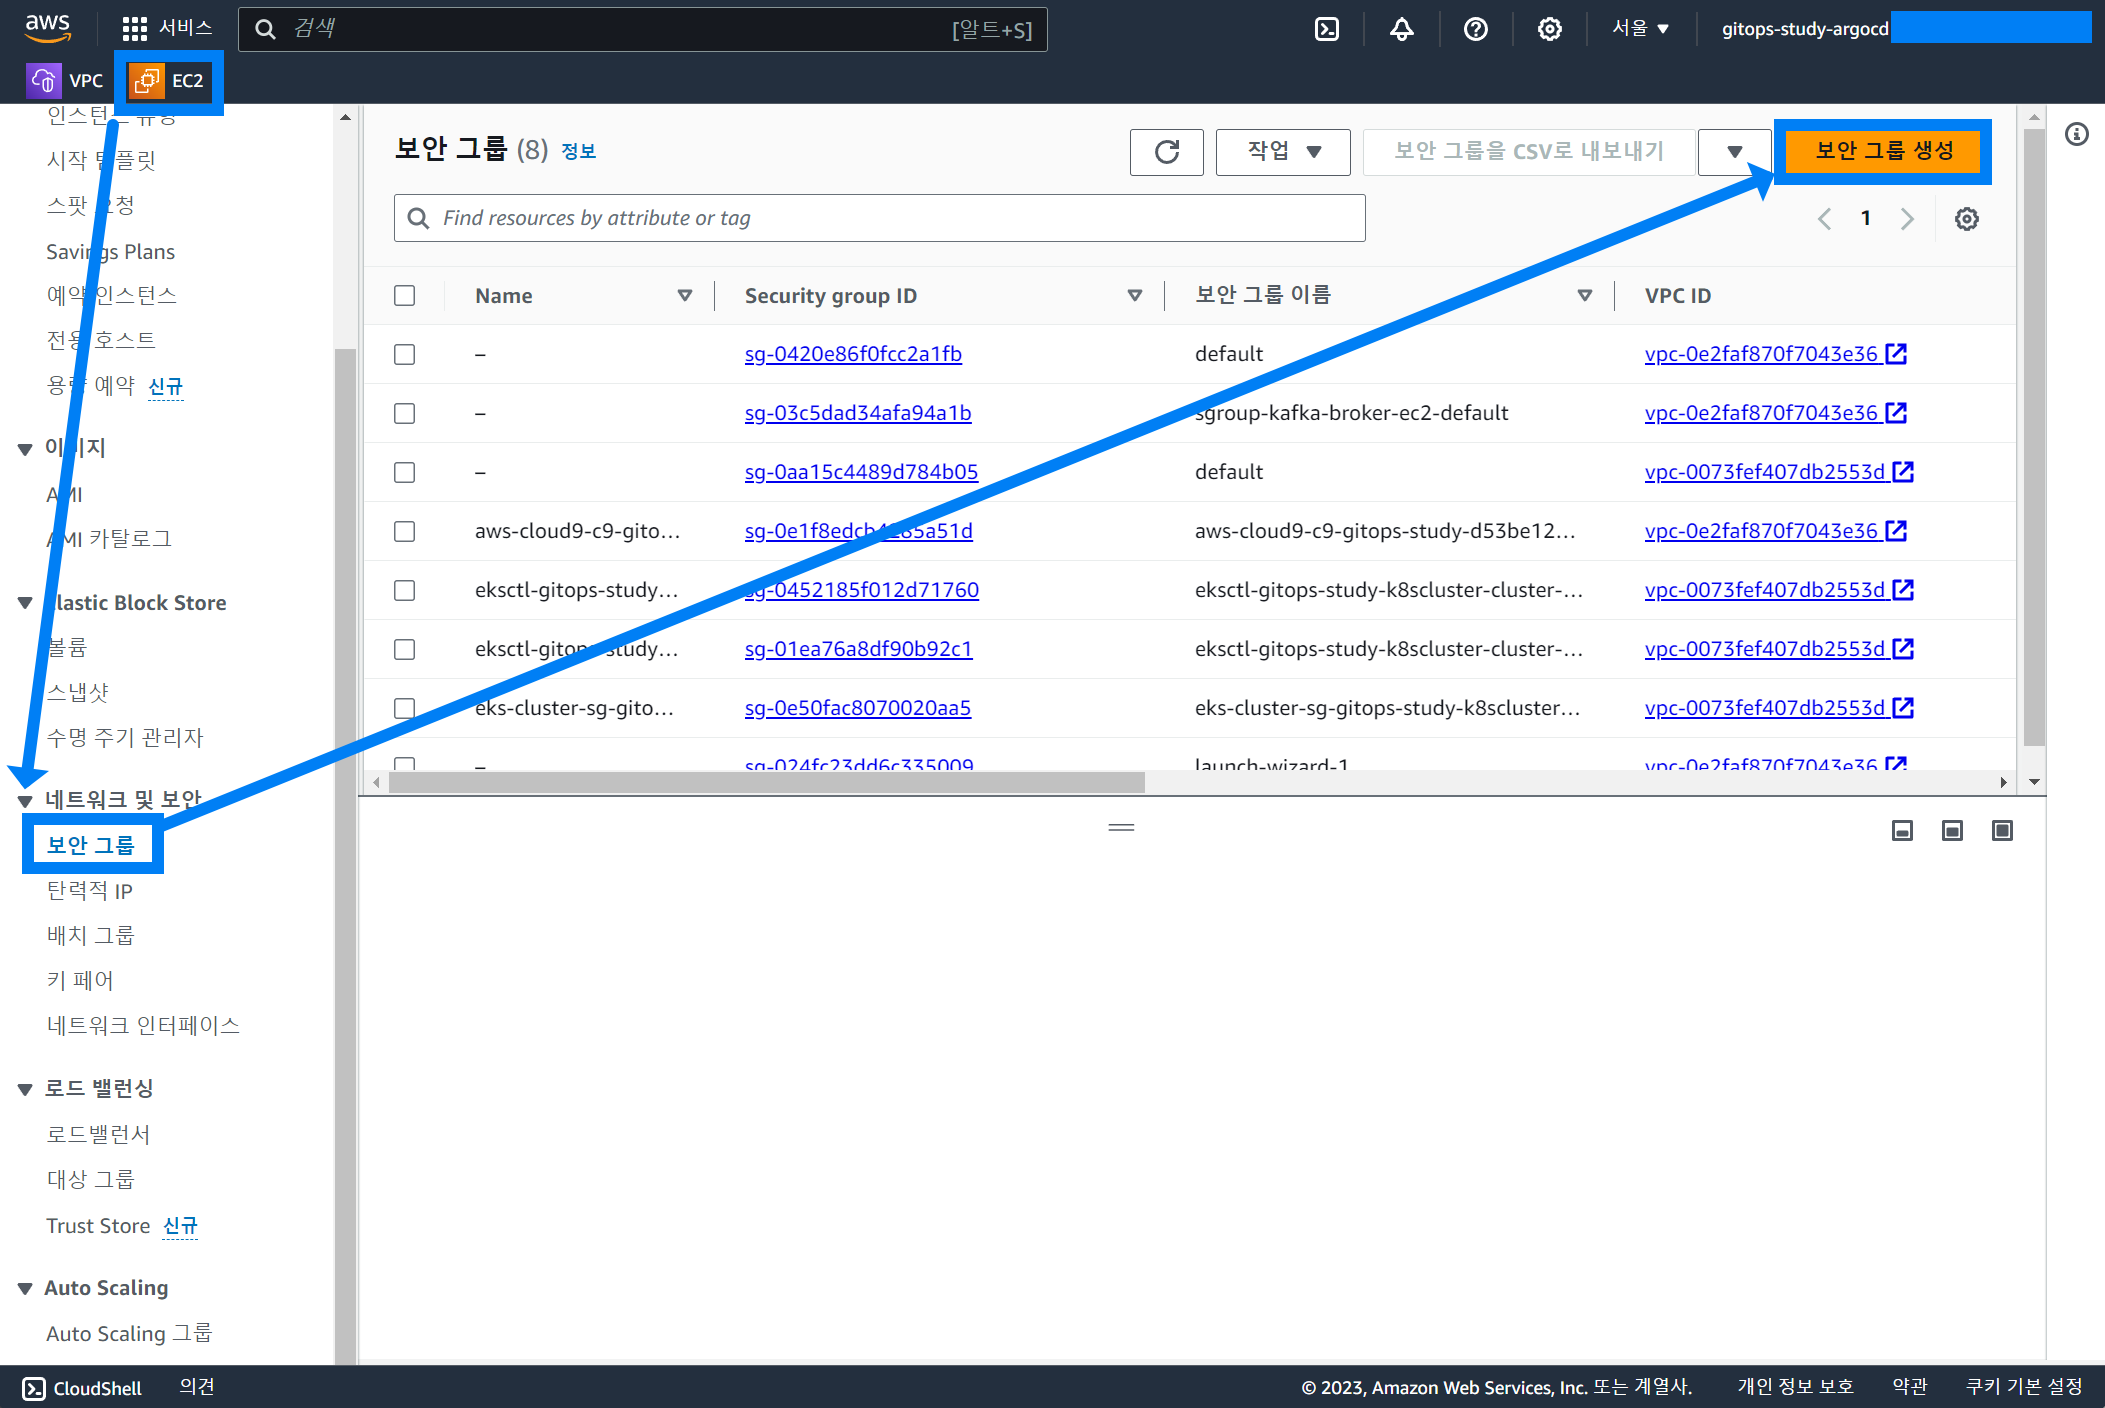The image size is (2105, 1408).
Task: Open 탄력적 IP in sidebar menu
Action: pos(89,891)
